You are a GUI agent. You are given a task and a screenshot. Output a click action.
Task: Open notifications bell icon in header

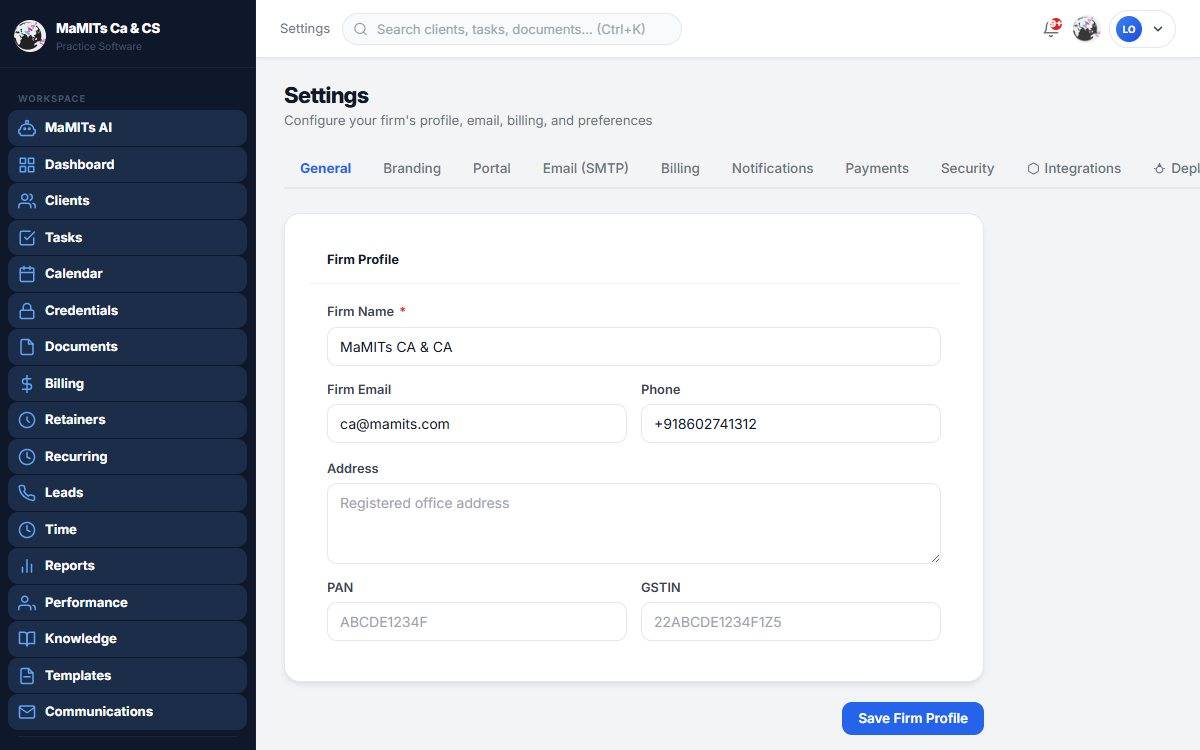1051,29
